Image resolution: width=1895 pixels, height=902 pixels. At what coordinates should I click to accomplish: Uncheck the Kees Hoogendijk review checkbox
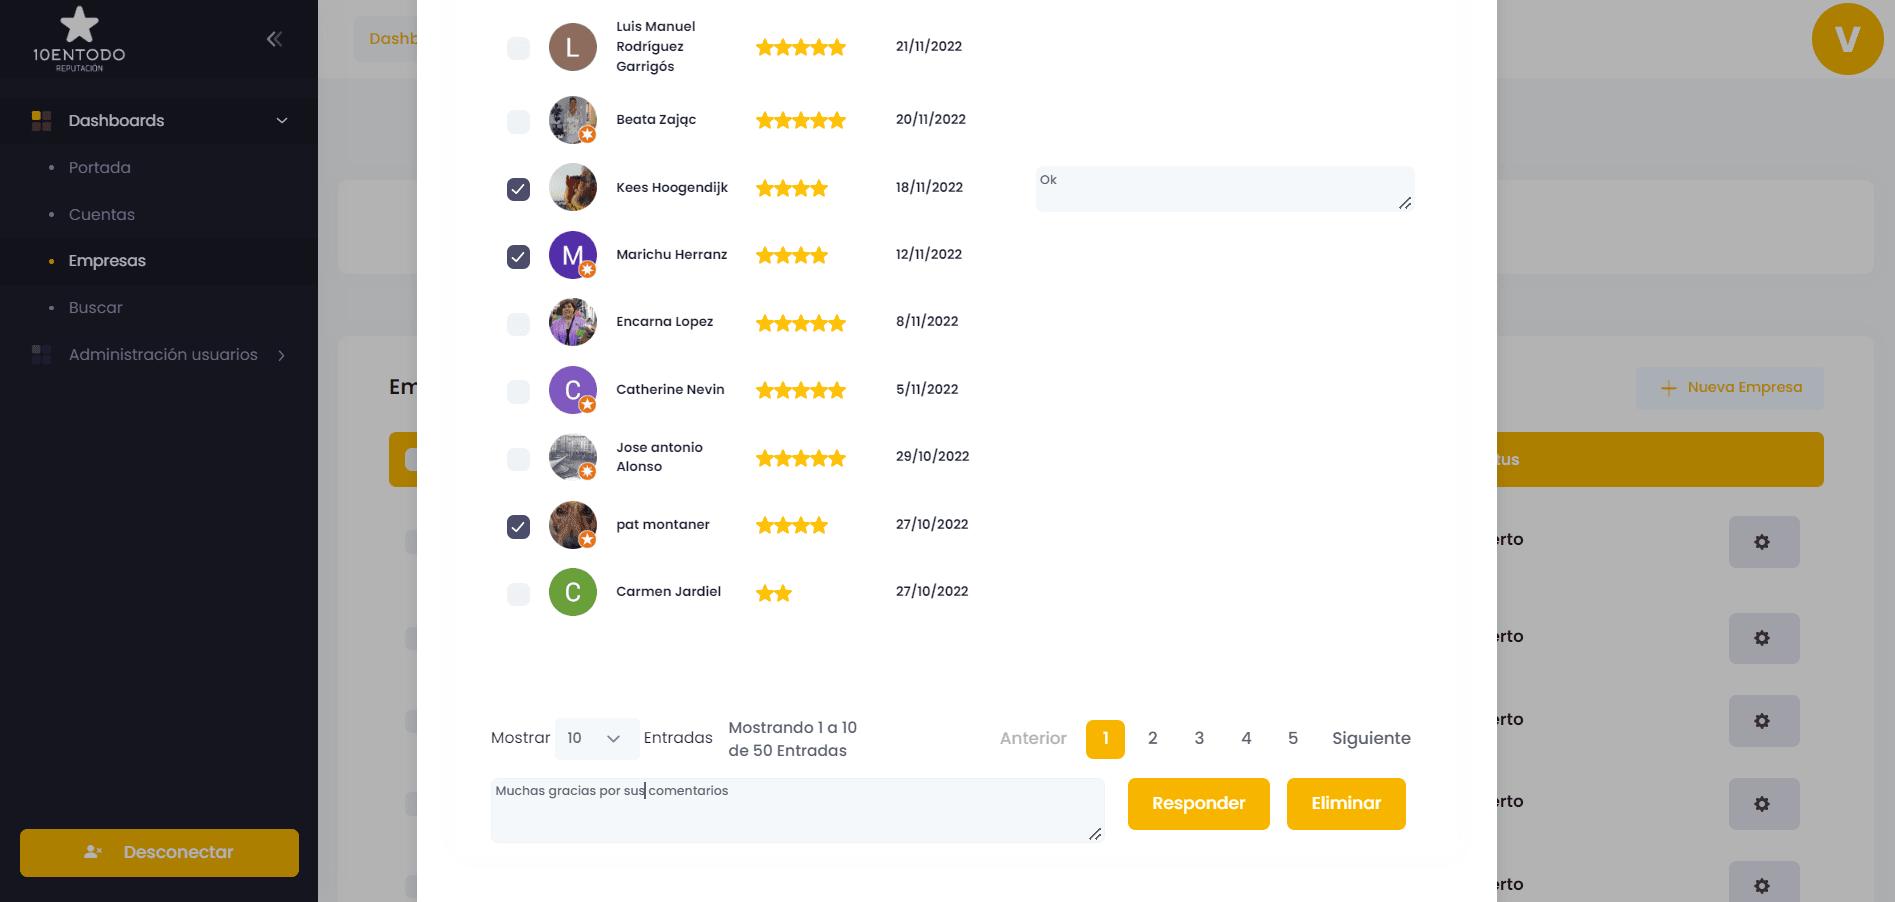pos(518,189)
